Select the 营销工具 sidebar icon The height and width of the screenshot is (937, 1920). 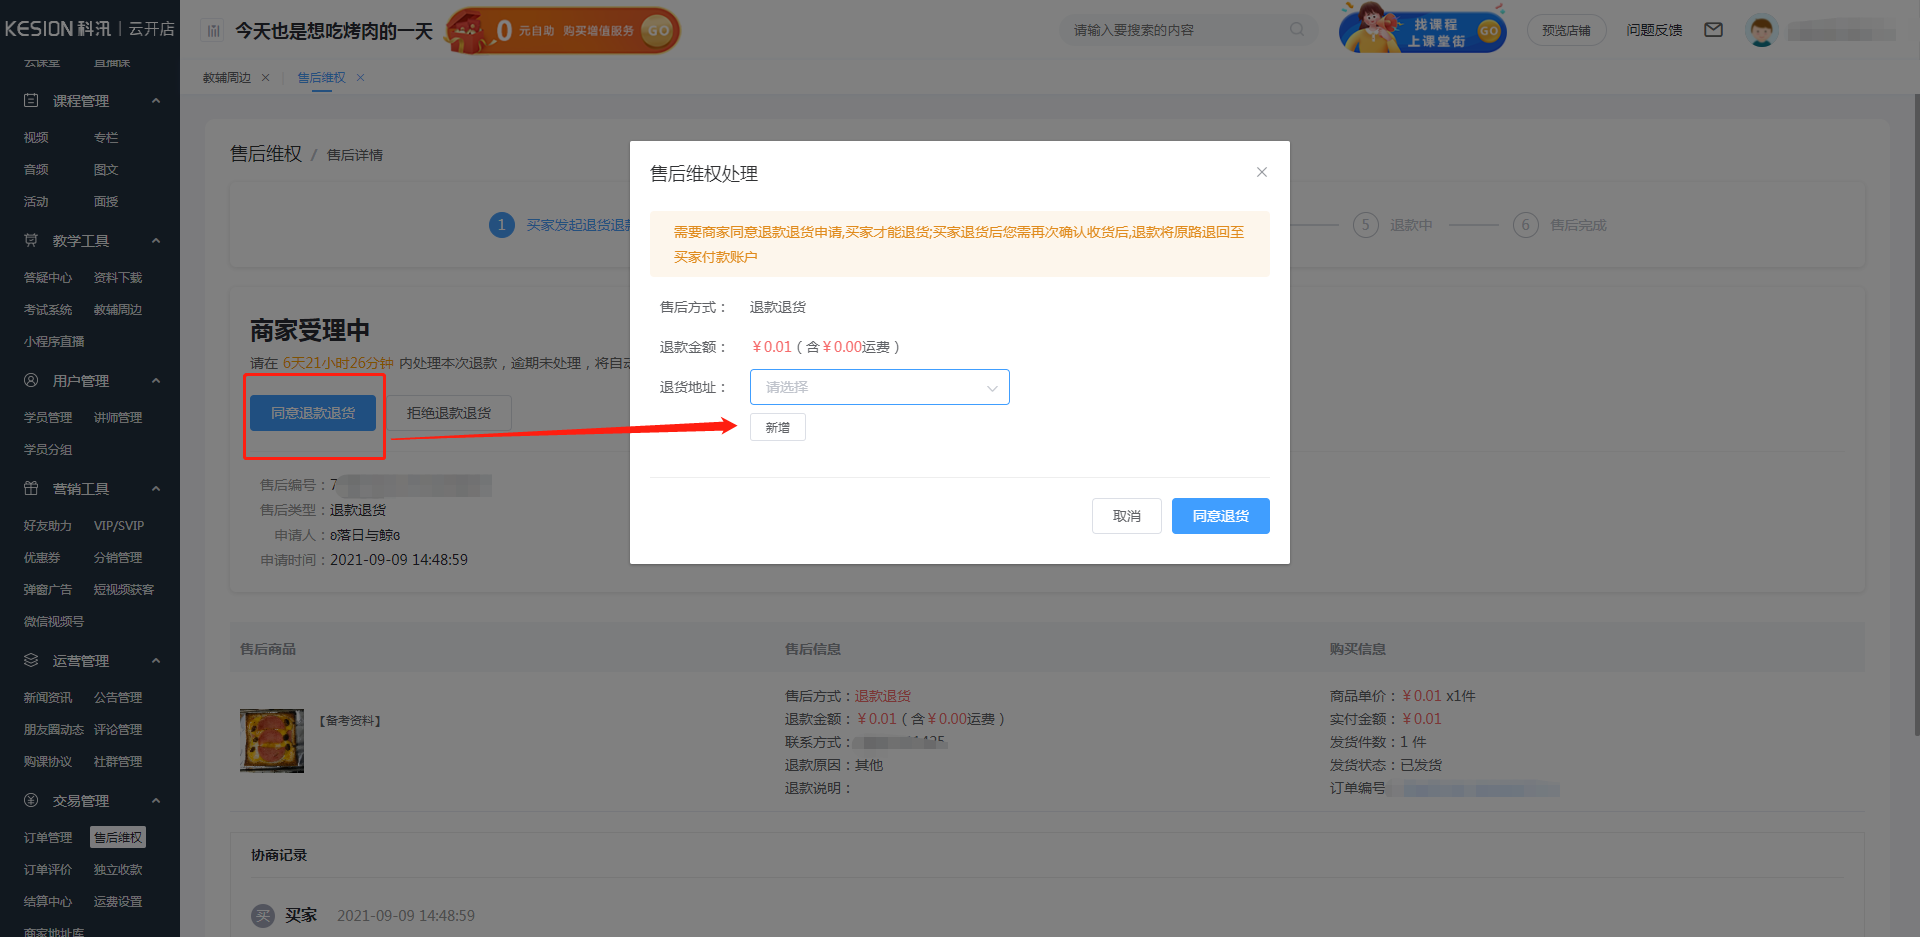[x=30, y=488]
